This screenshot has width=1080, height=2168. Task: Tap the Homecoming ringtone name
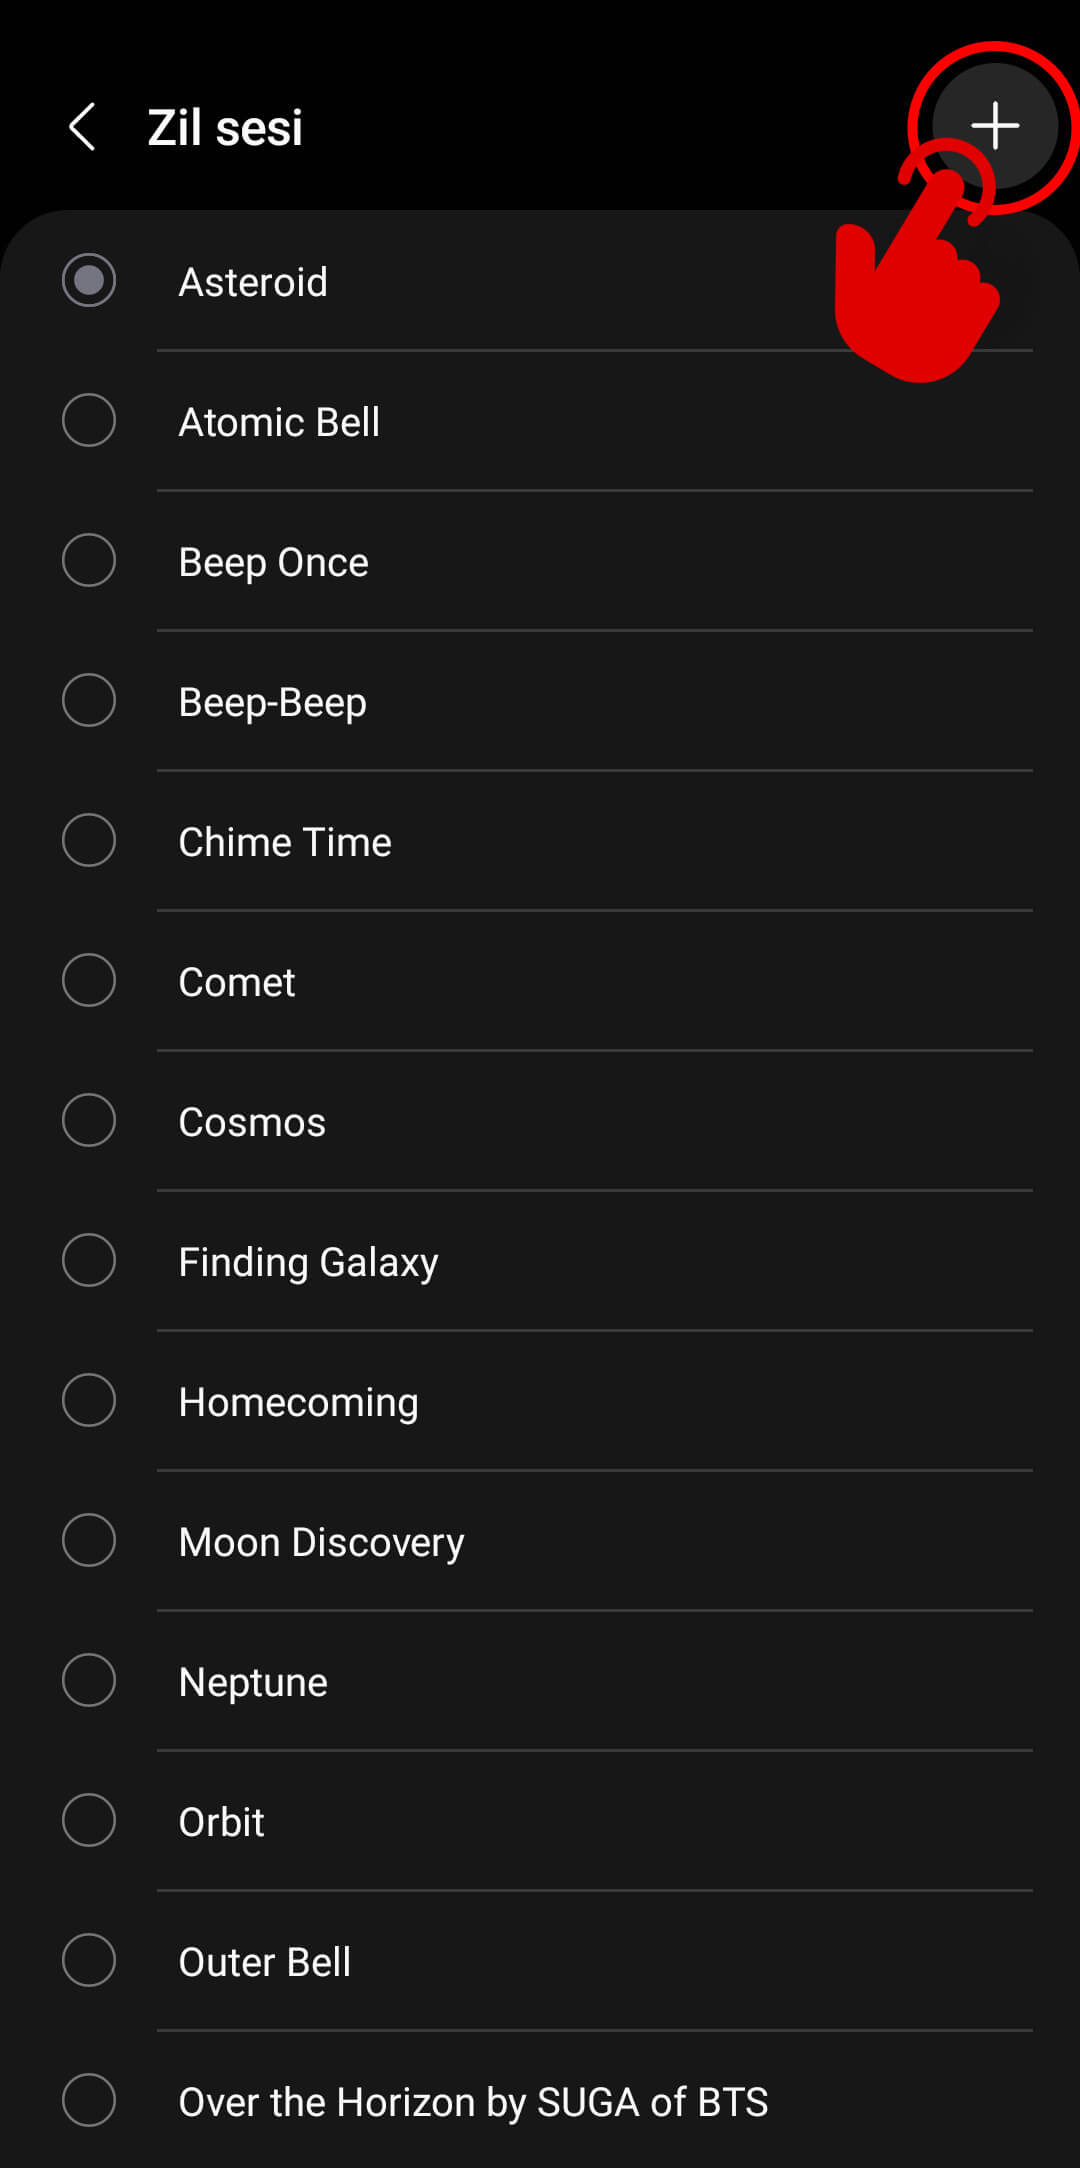tap(298, 1402)
